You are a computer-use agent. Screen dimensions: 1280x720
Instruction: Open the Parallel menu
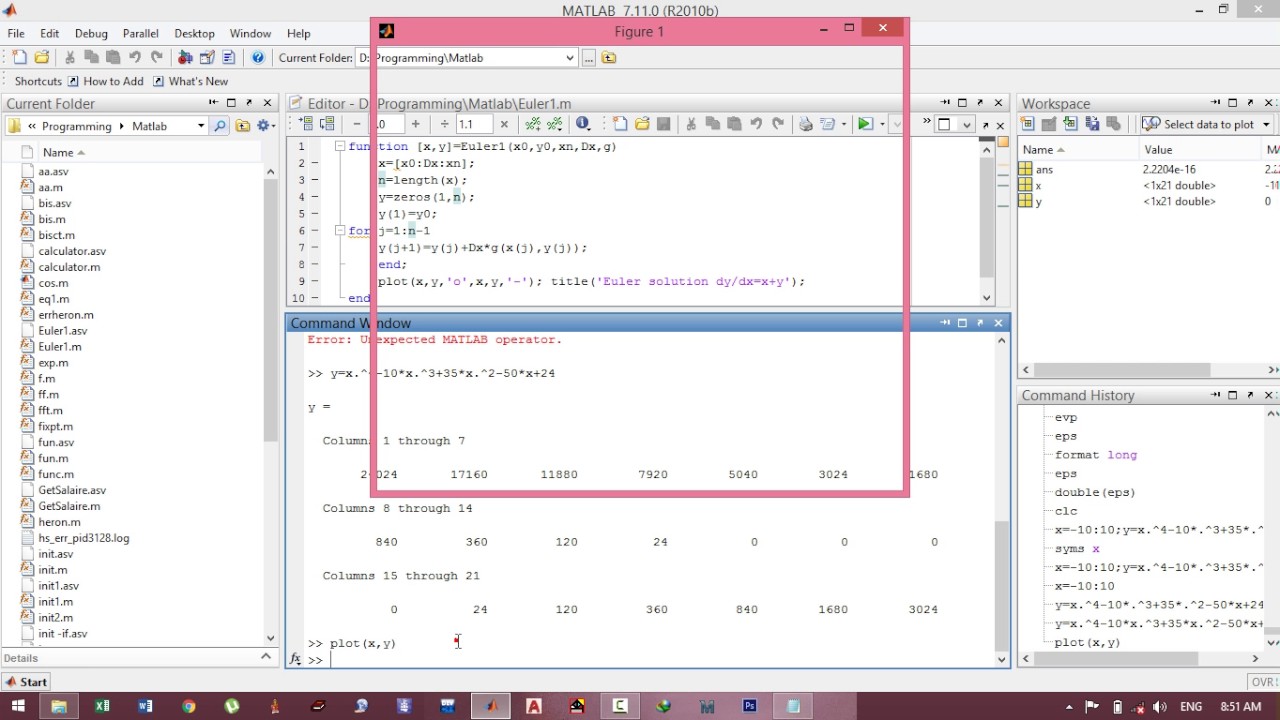pos(141,33)
